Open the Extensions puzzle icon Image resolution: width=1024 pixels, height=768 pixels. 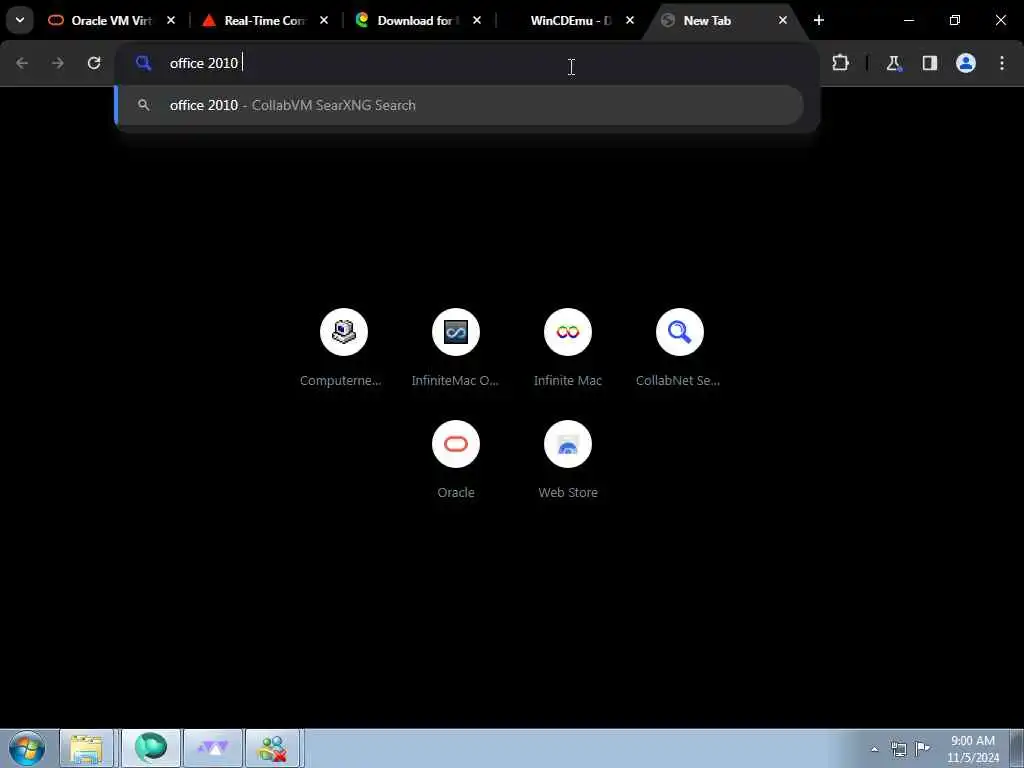coord(840,63)
